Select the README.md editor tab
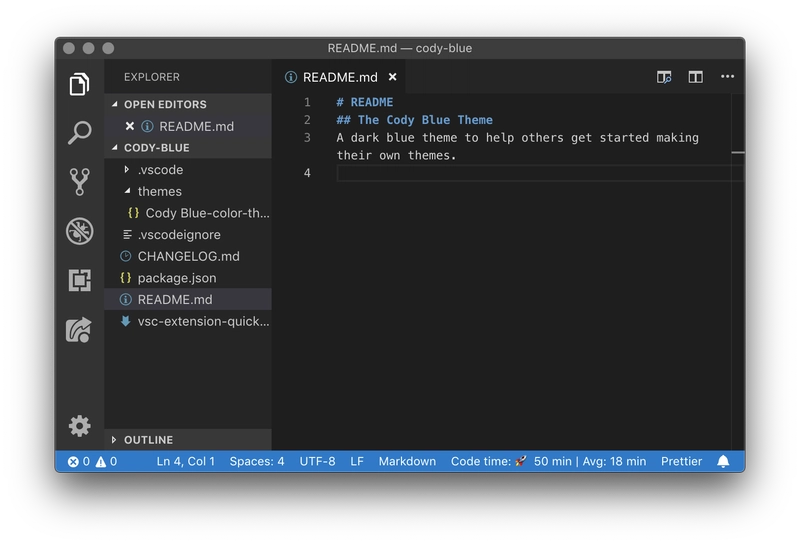The image size is (800, 545). coord(340,77)
